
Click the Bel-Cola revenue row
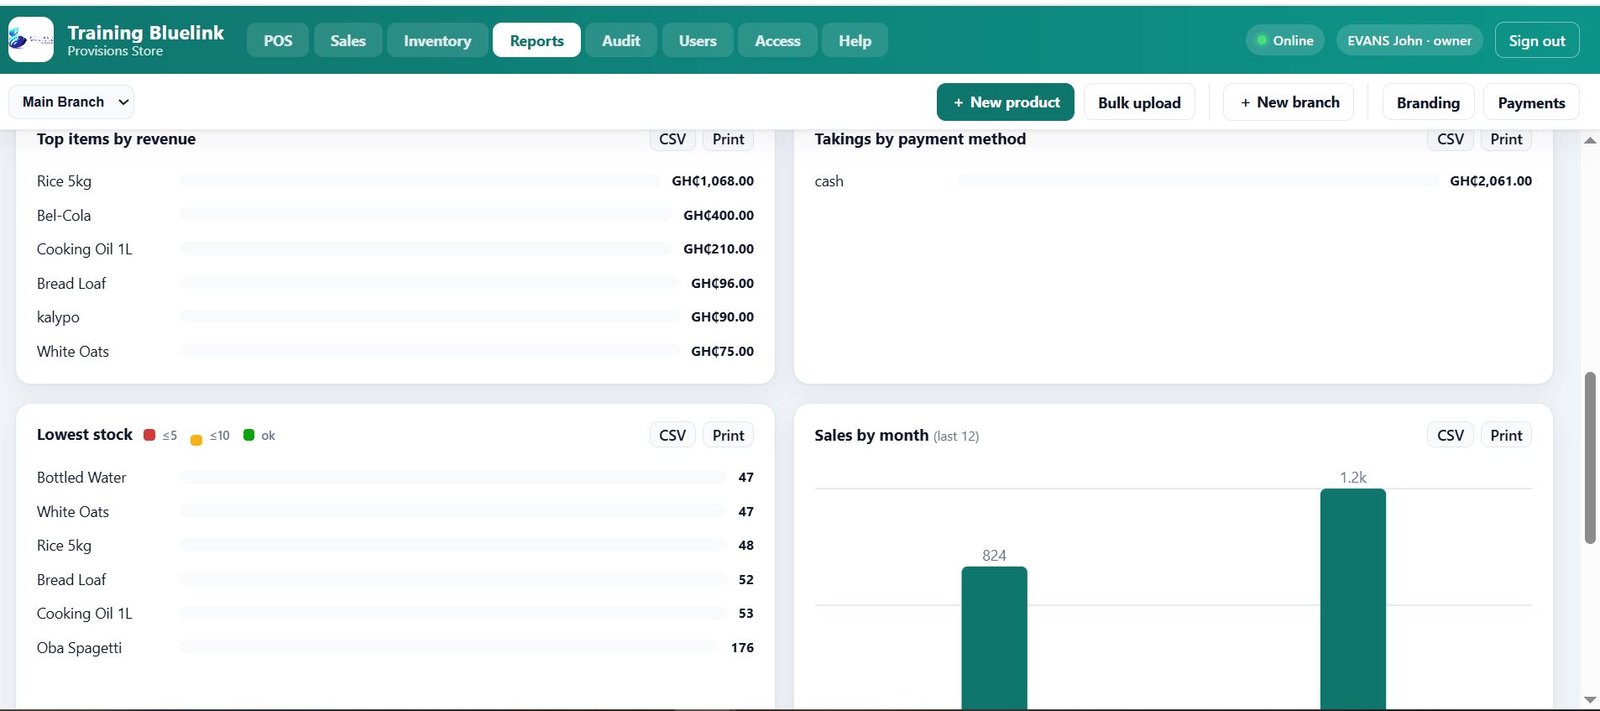tap(395, 215)
